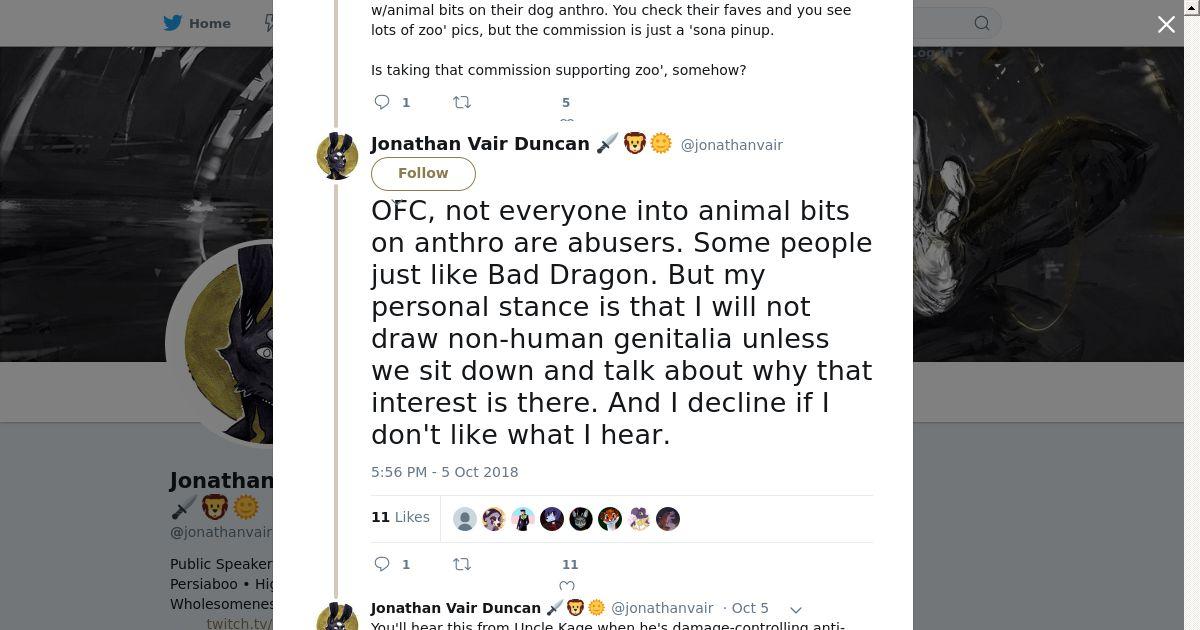Expand the Oct 5 tweet options chevron
The height and width of the screenshot is (630, 1200).
point(796,609)
